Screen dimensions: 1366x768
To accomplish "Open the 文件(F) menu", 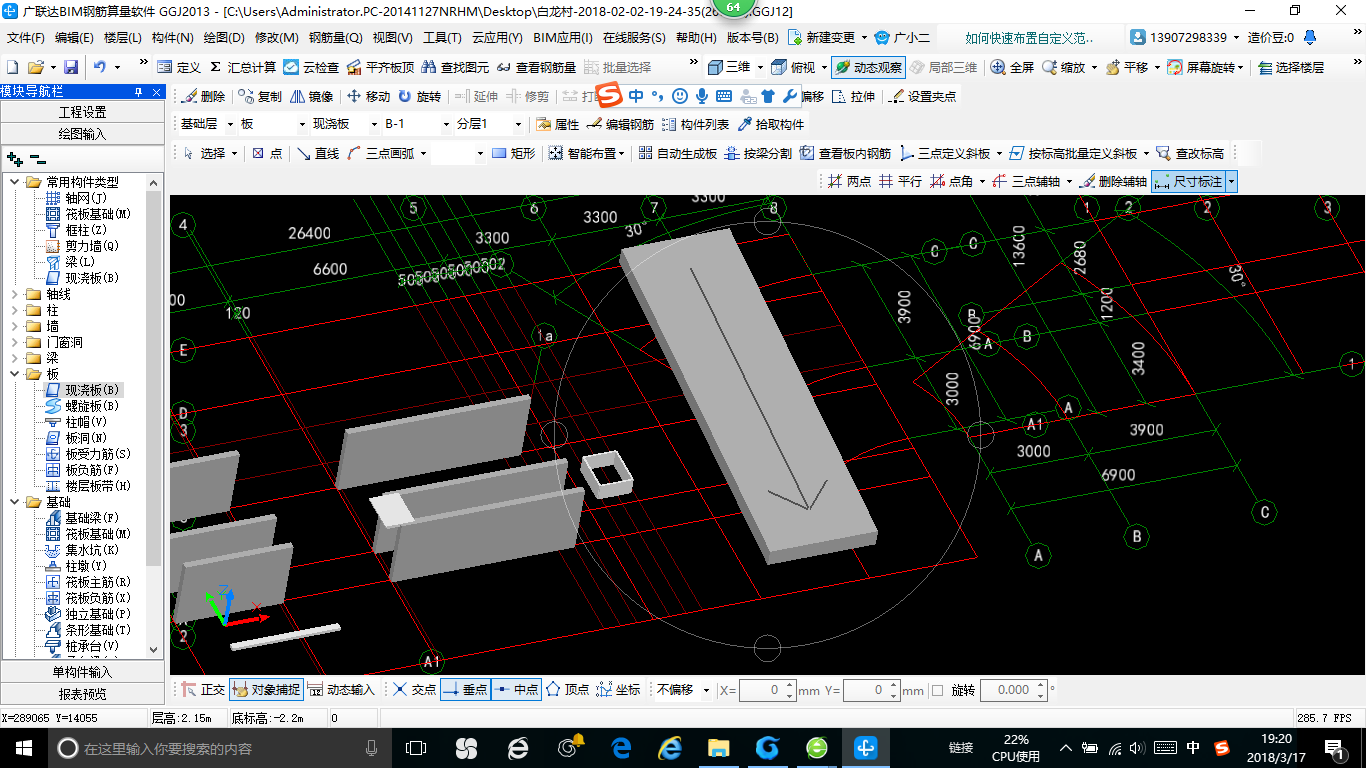I will point(26,38).
